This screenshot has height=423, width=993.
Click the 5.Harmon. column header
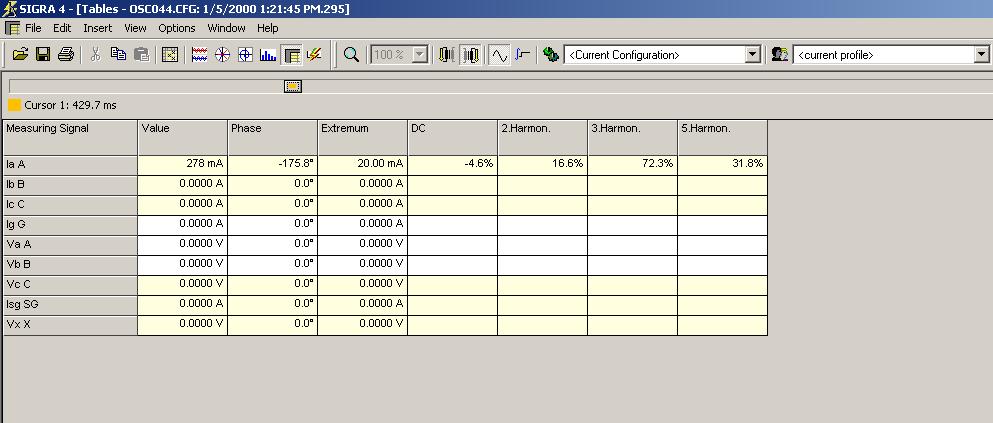click(723, 137)
